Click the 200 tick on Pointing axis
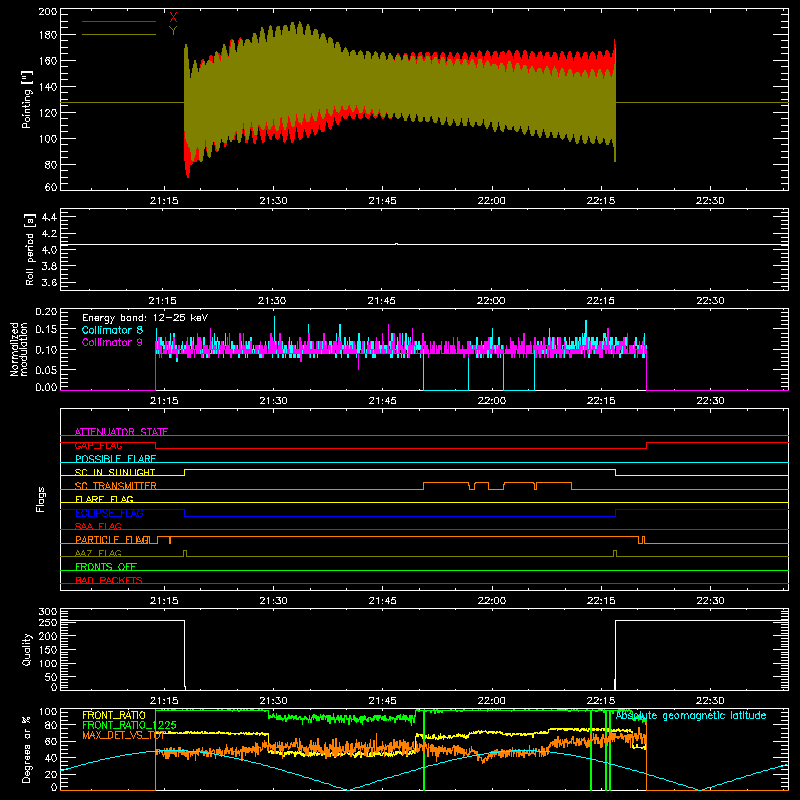 click(48, 11)
